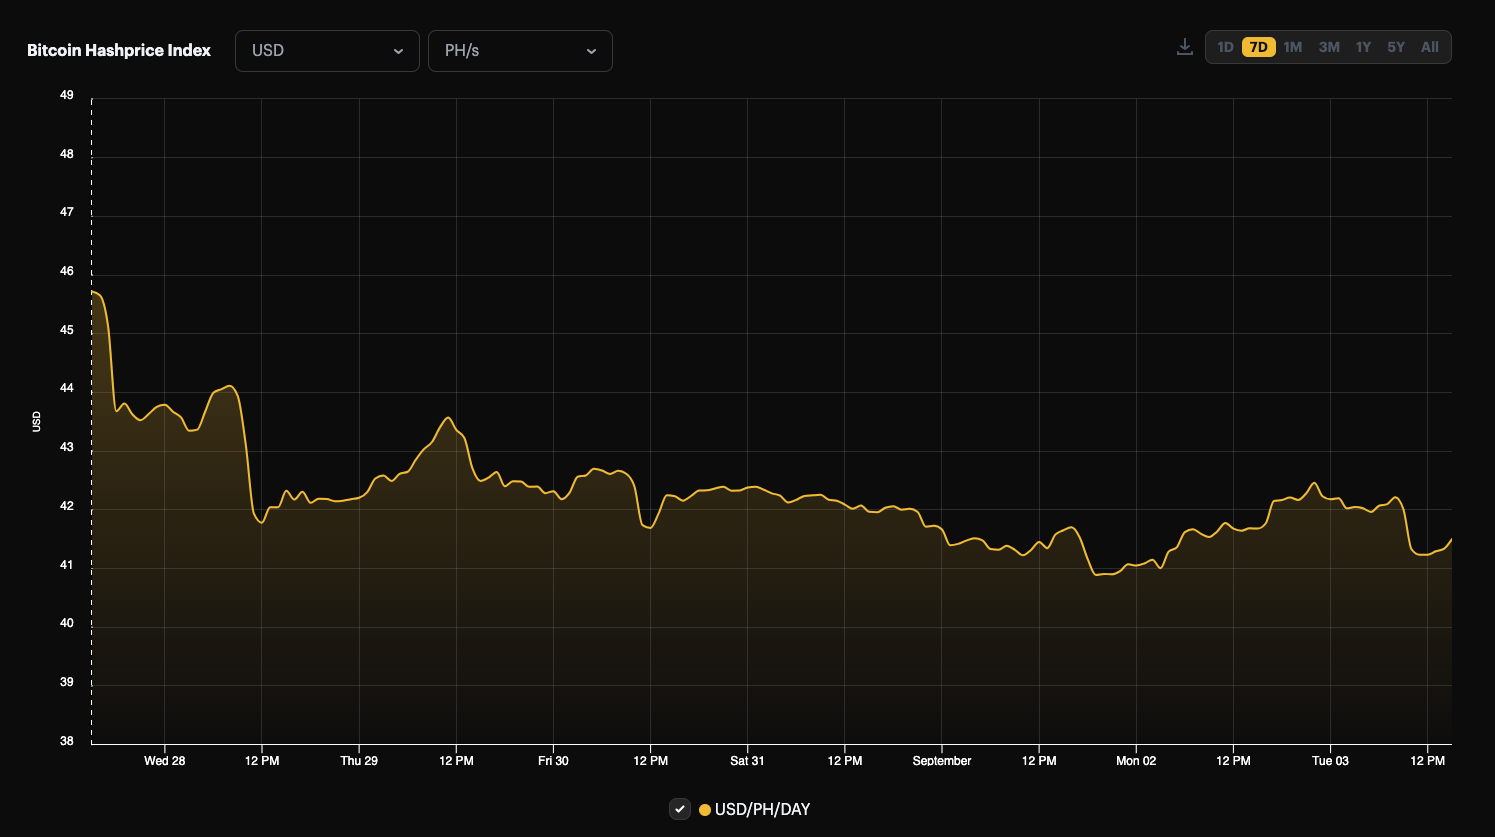Open the 5Y timeframe view

click(x=1395, y=46)
